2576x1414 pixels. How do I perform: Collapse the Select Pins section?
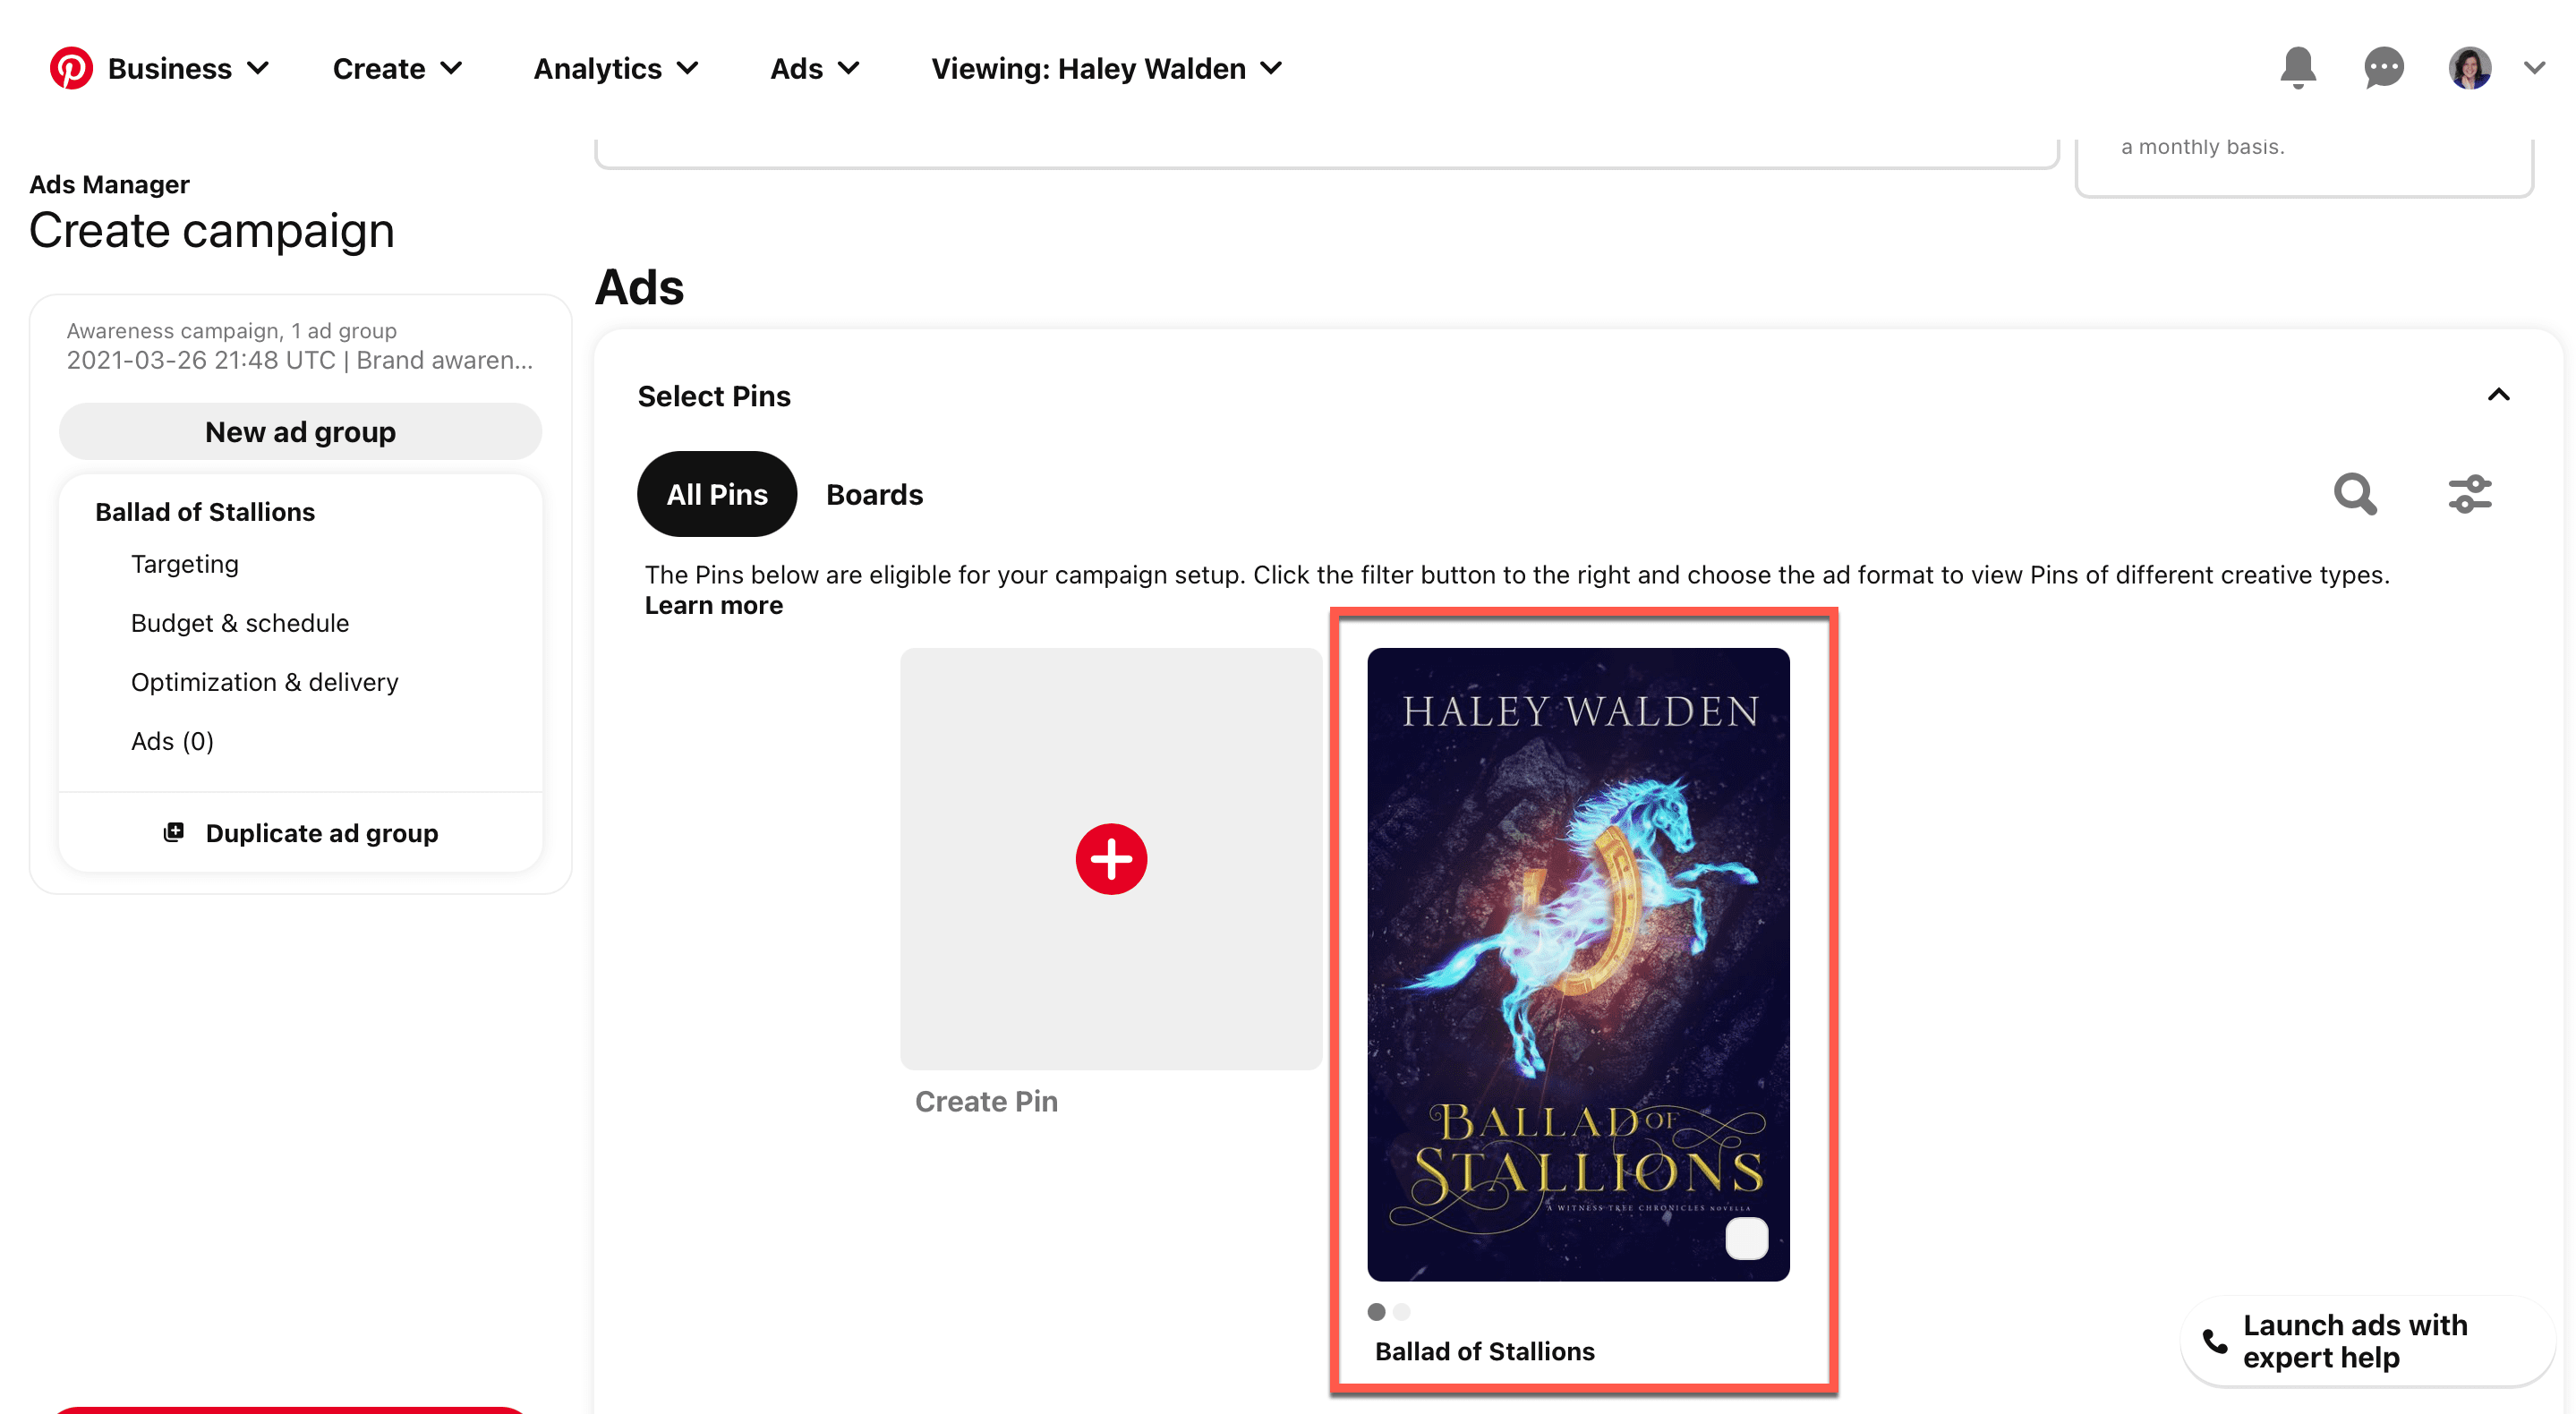click(x=2498, y=395)
